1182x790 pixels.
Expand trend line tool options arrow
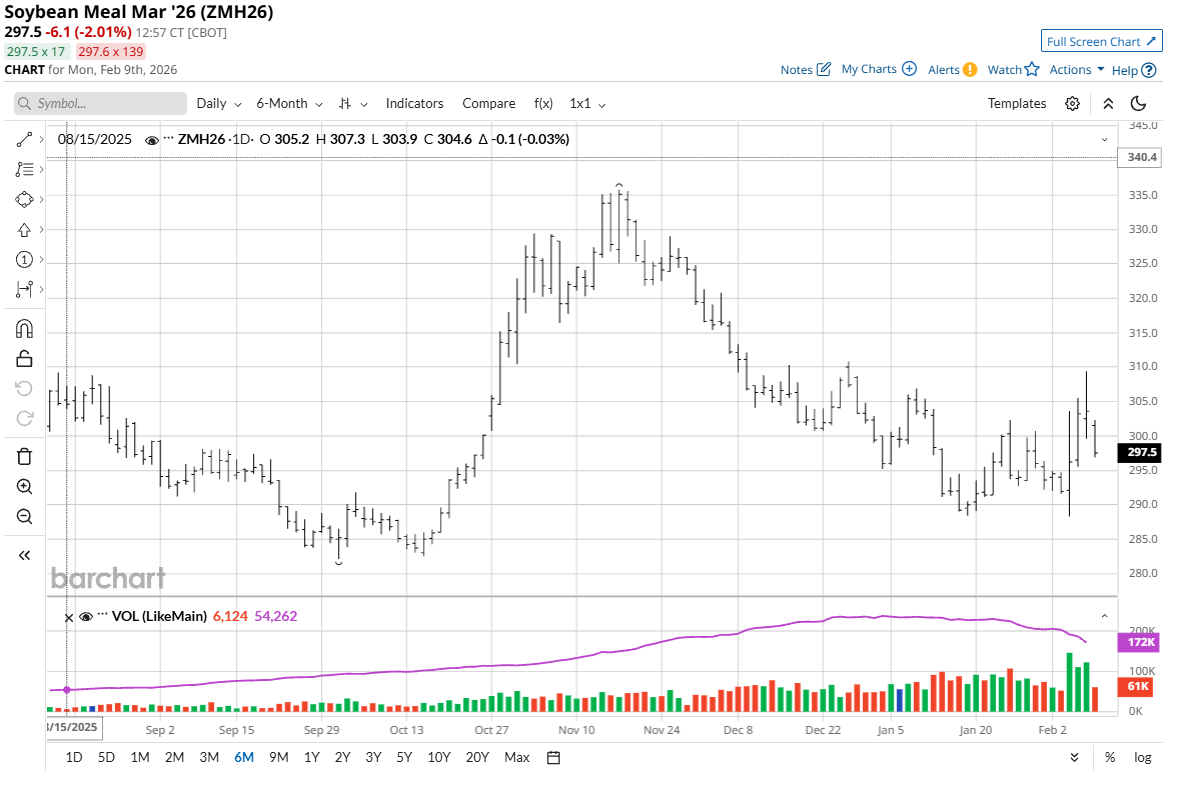(41, 139)
